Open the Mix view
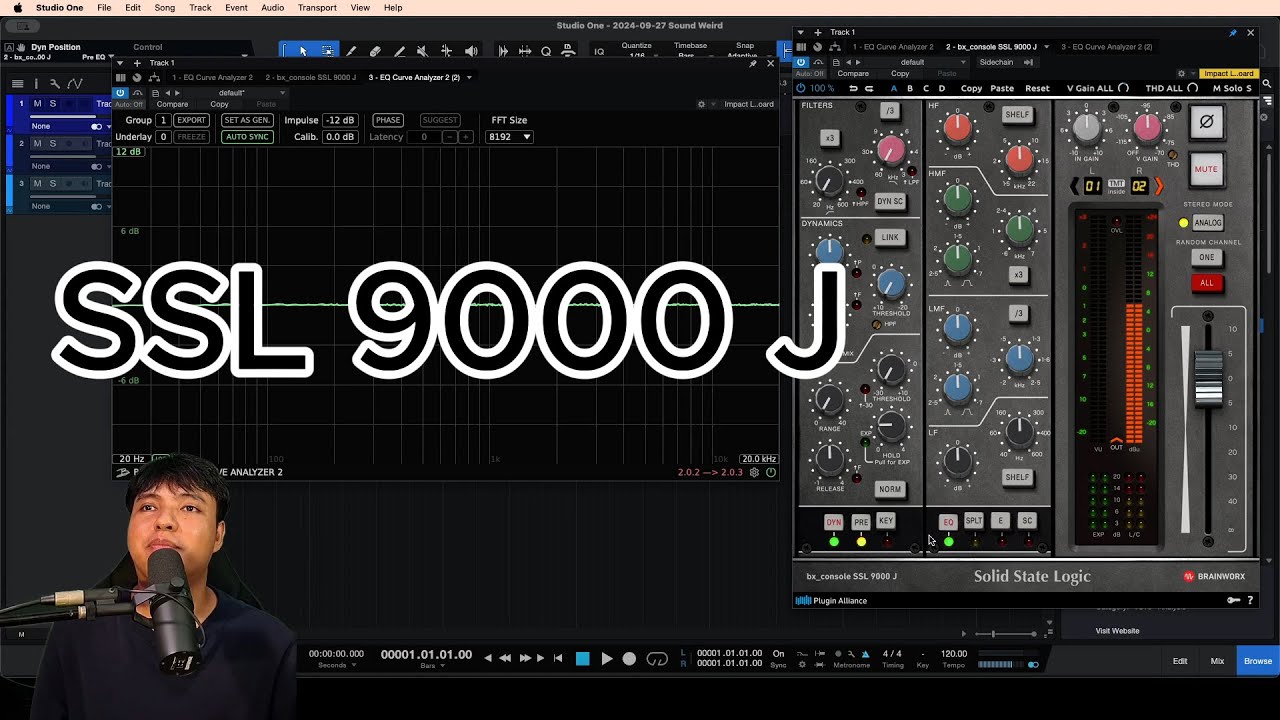This screenshot has width=1280, height=720. [x=1217, y=660]
